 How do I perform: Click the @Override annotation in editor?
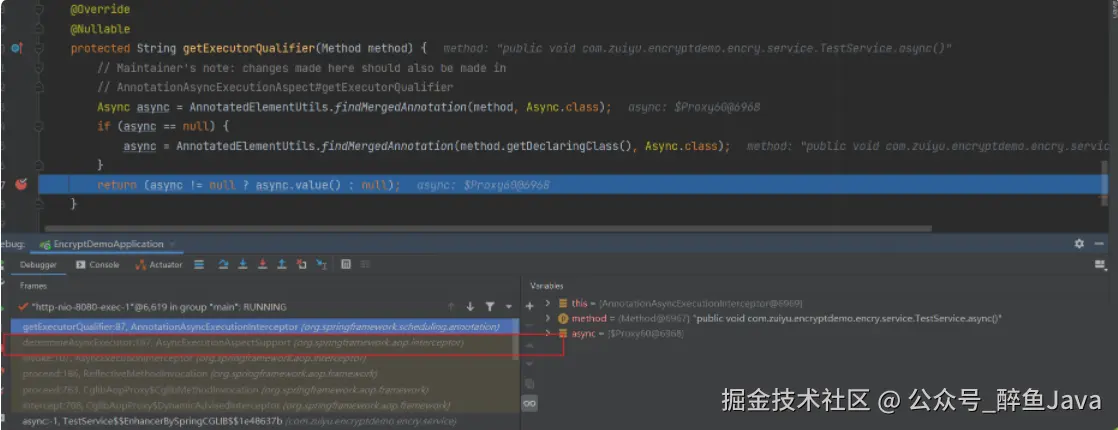click(x=100, y=10)
